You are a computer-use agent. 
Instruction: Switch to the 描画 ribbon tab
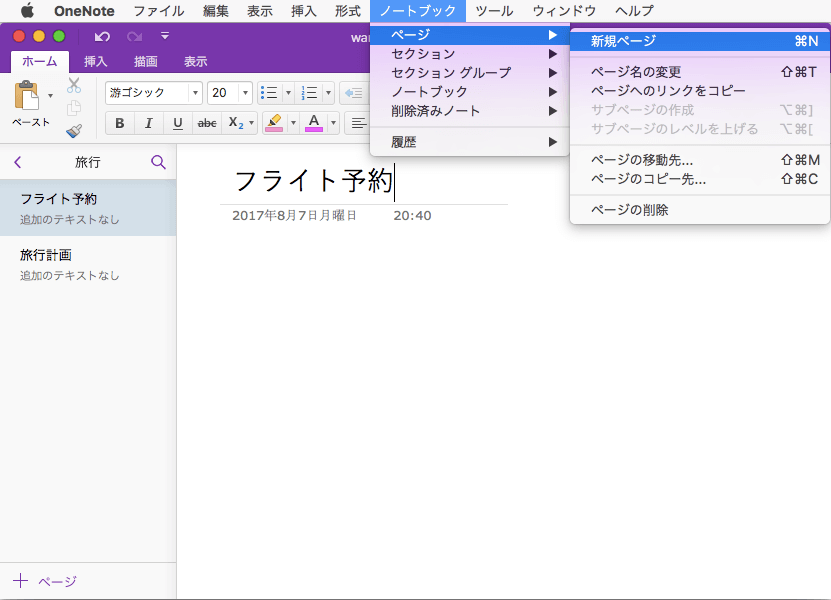146,61
